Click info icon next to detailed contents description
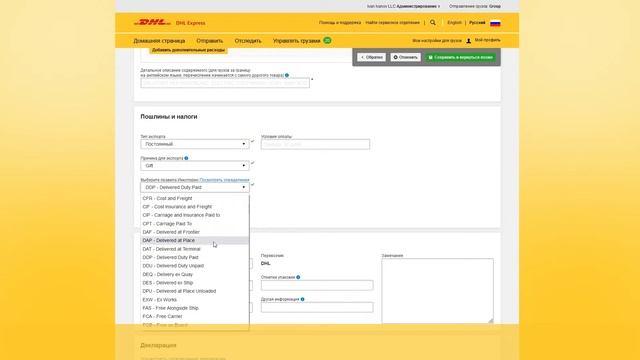Screen dimensions: 640x360 click(x=287, y=75)
